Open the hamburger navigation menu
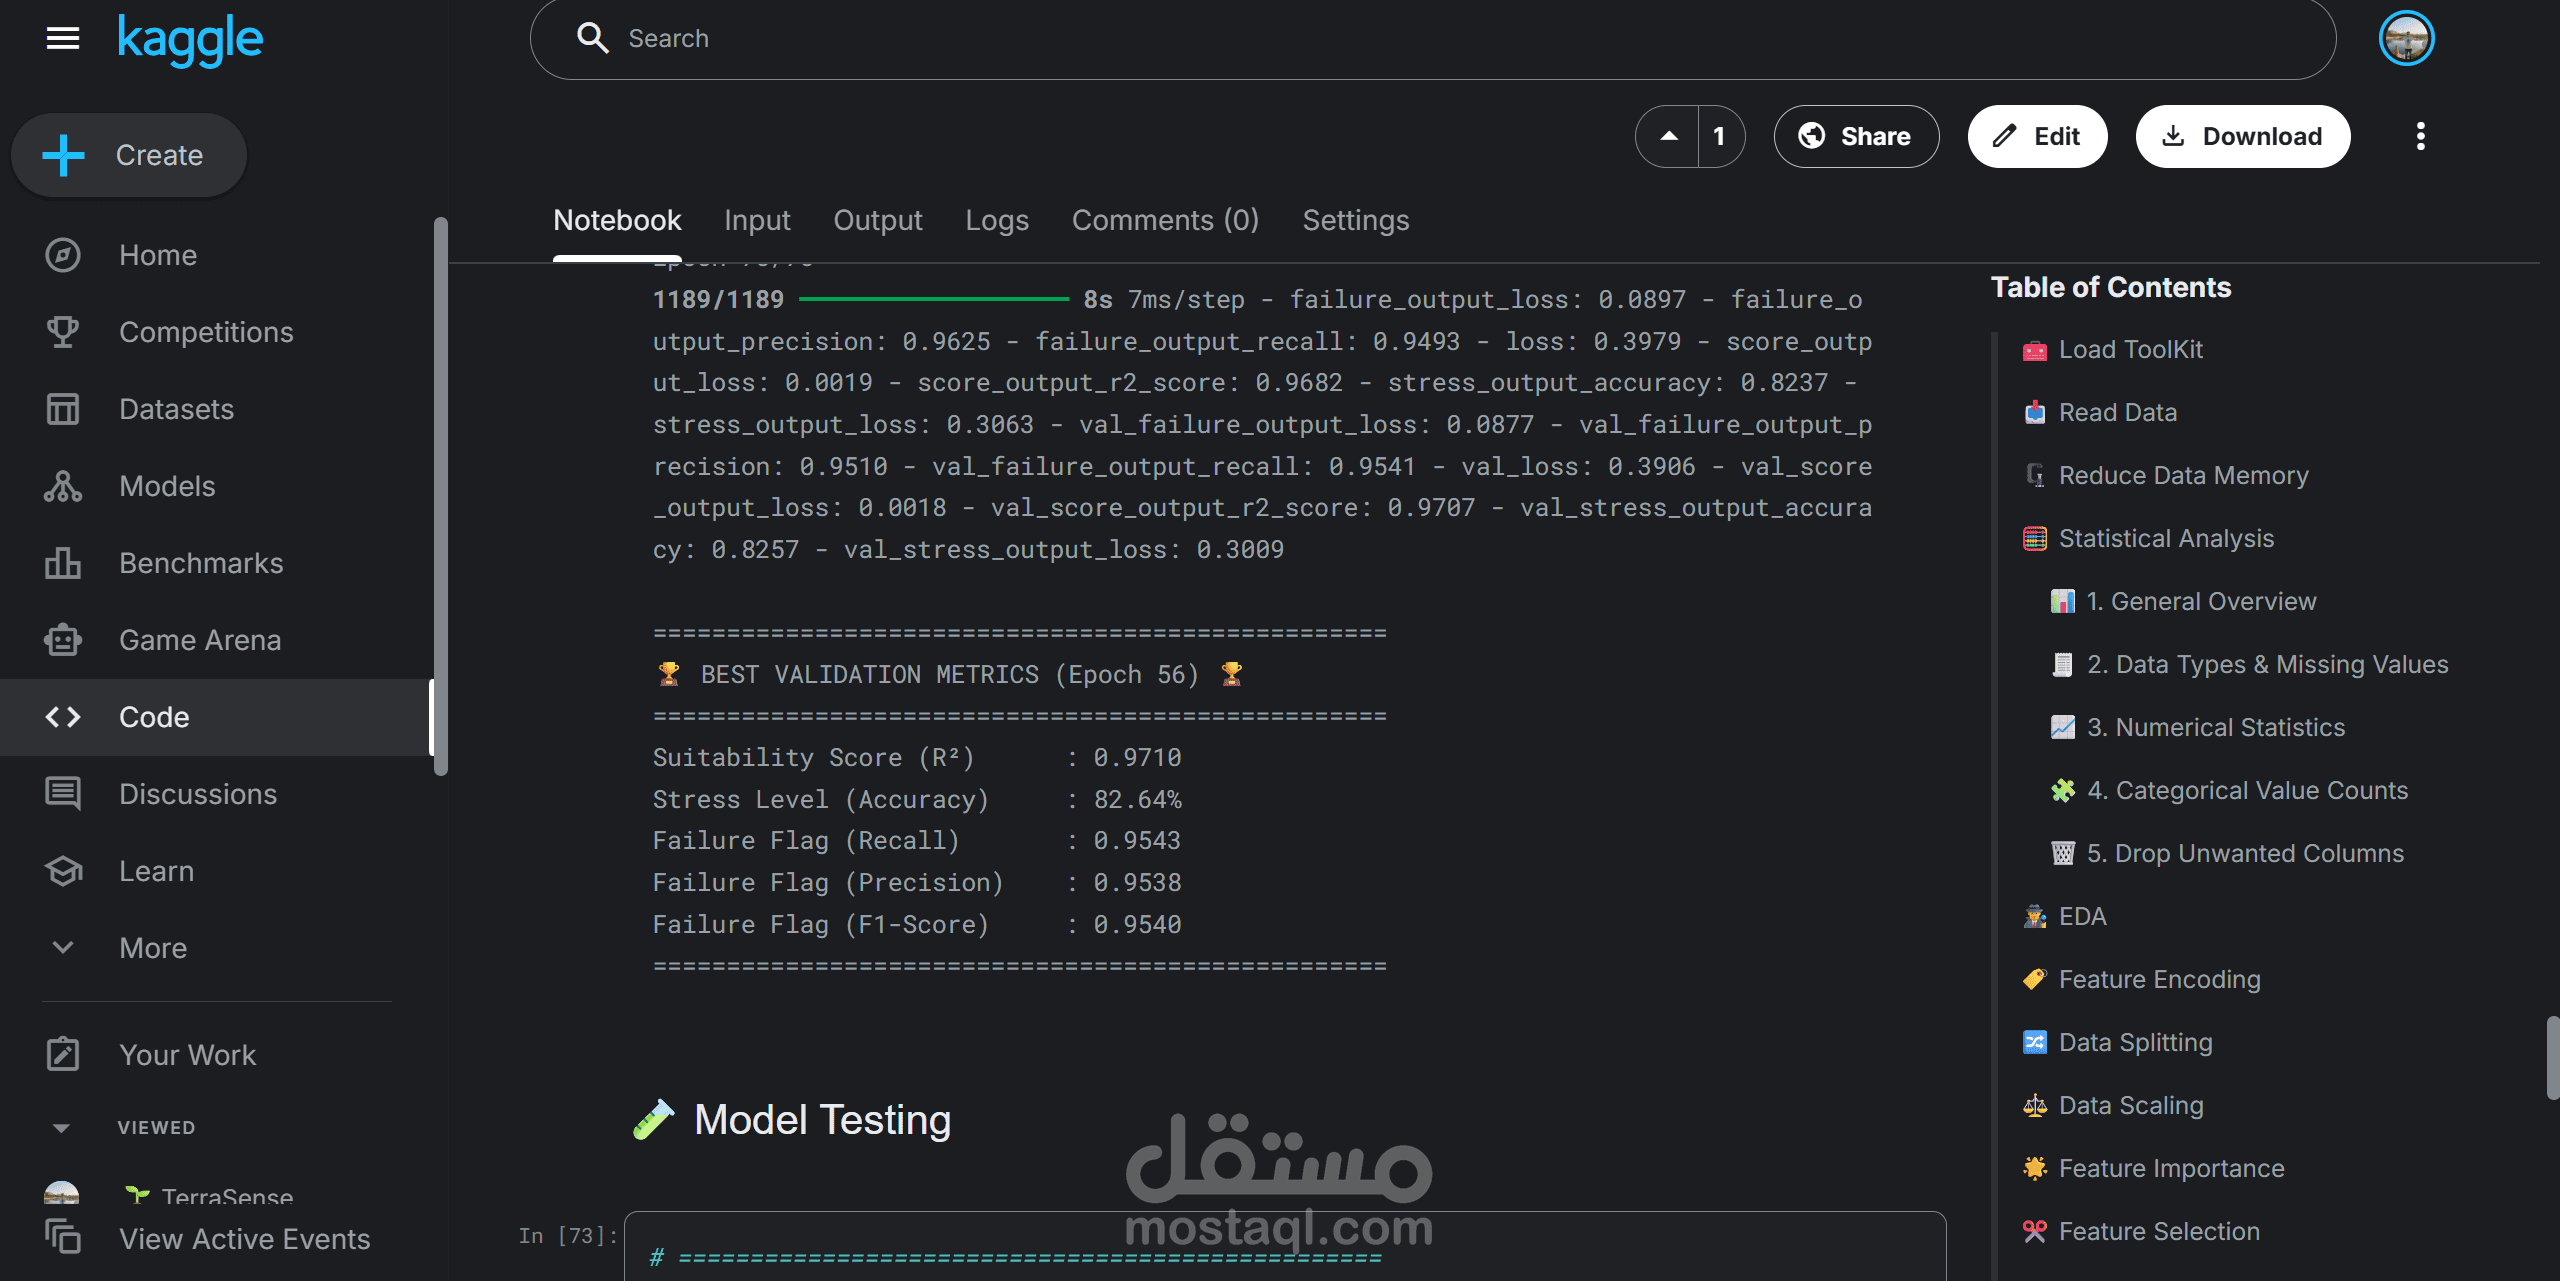The width and height of the screenshot is (2560, 1281). click(62, 38)
